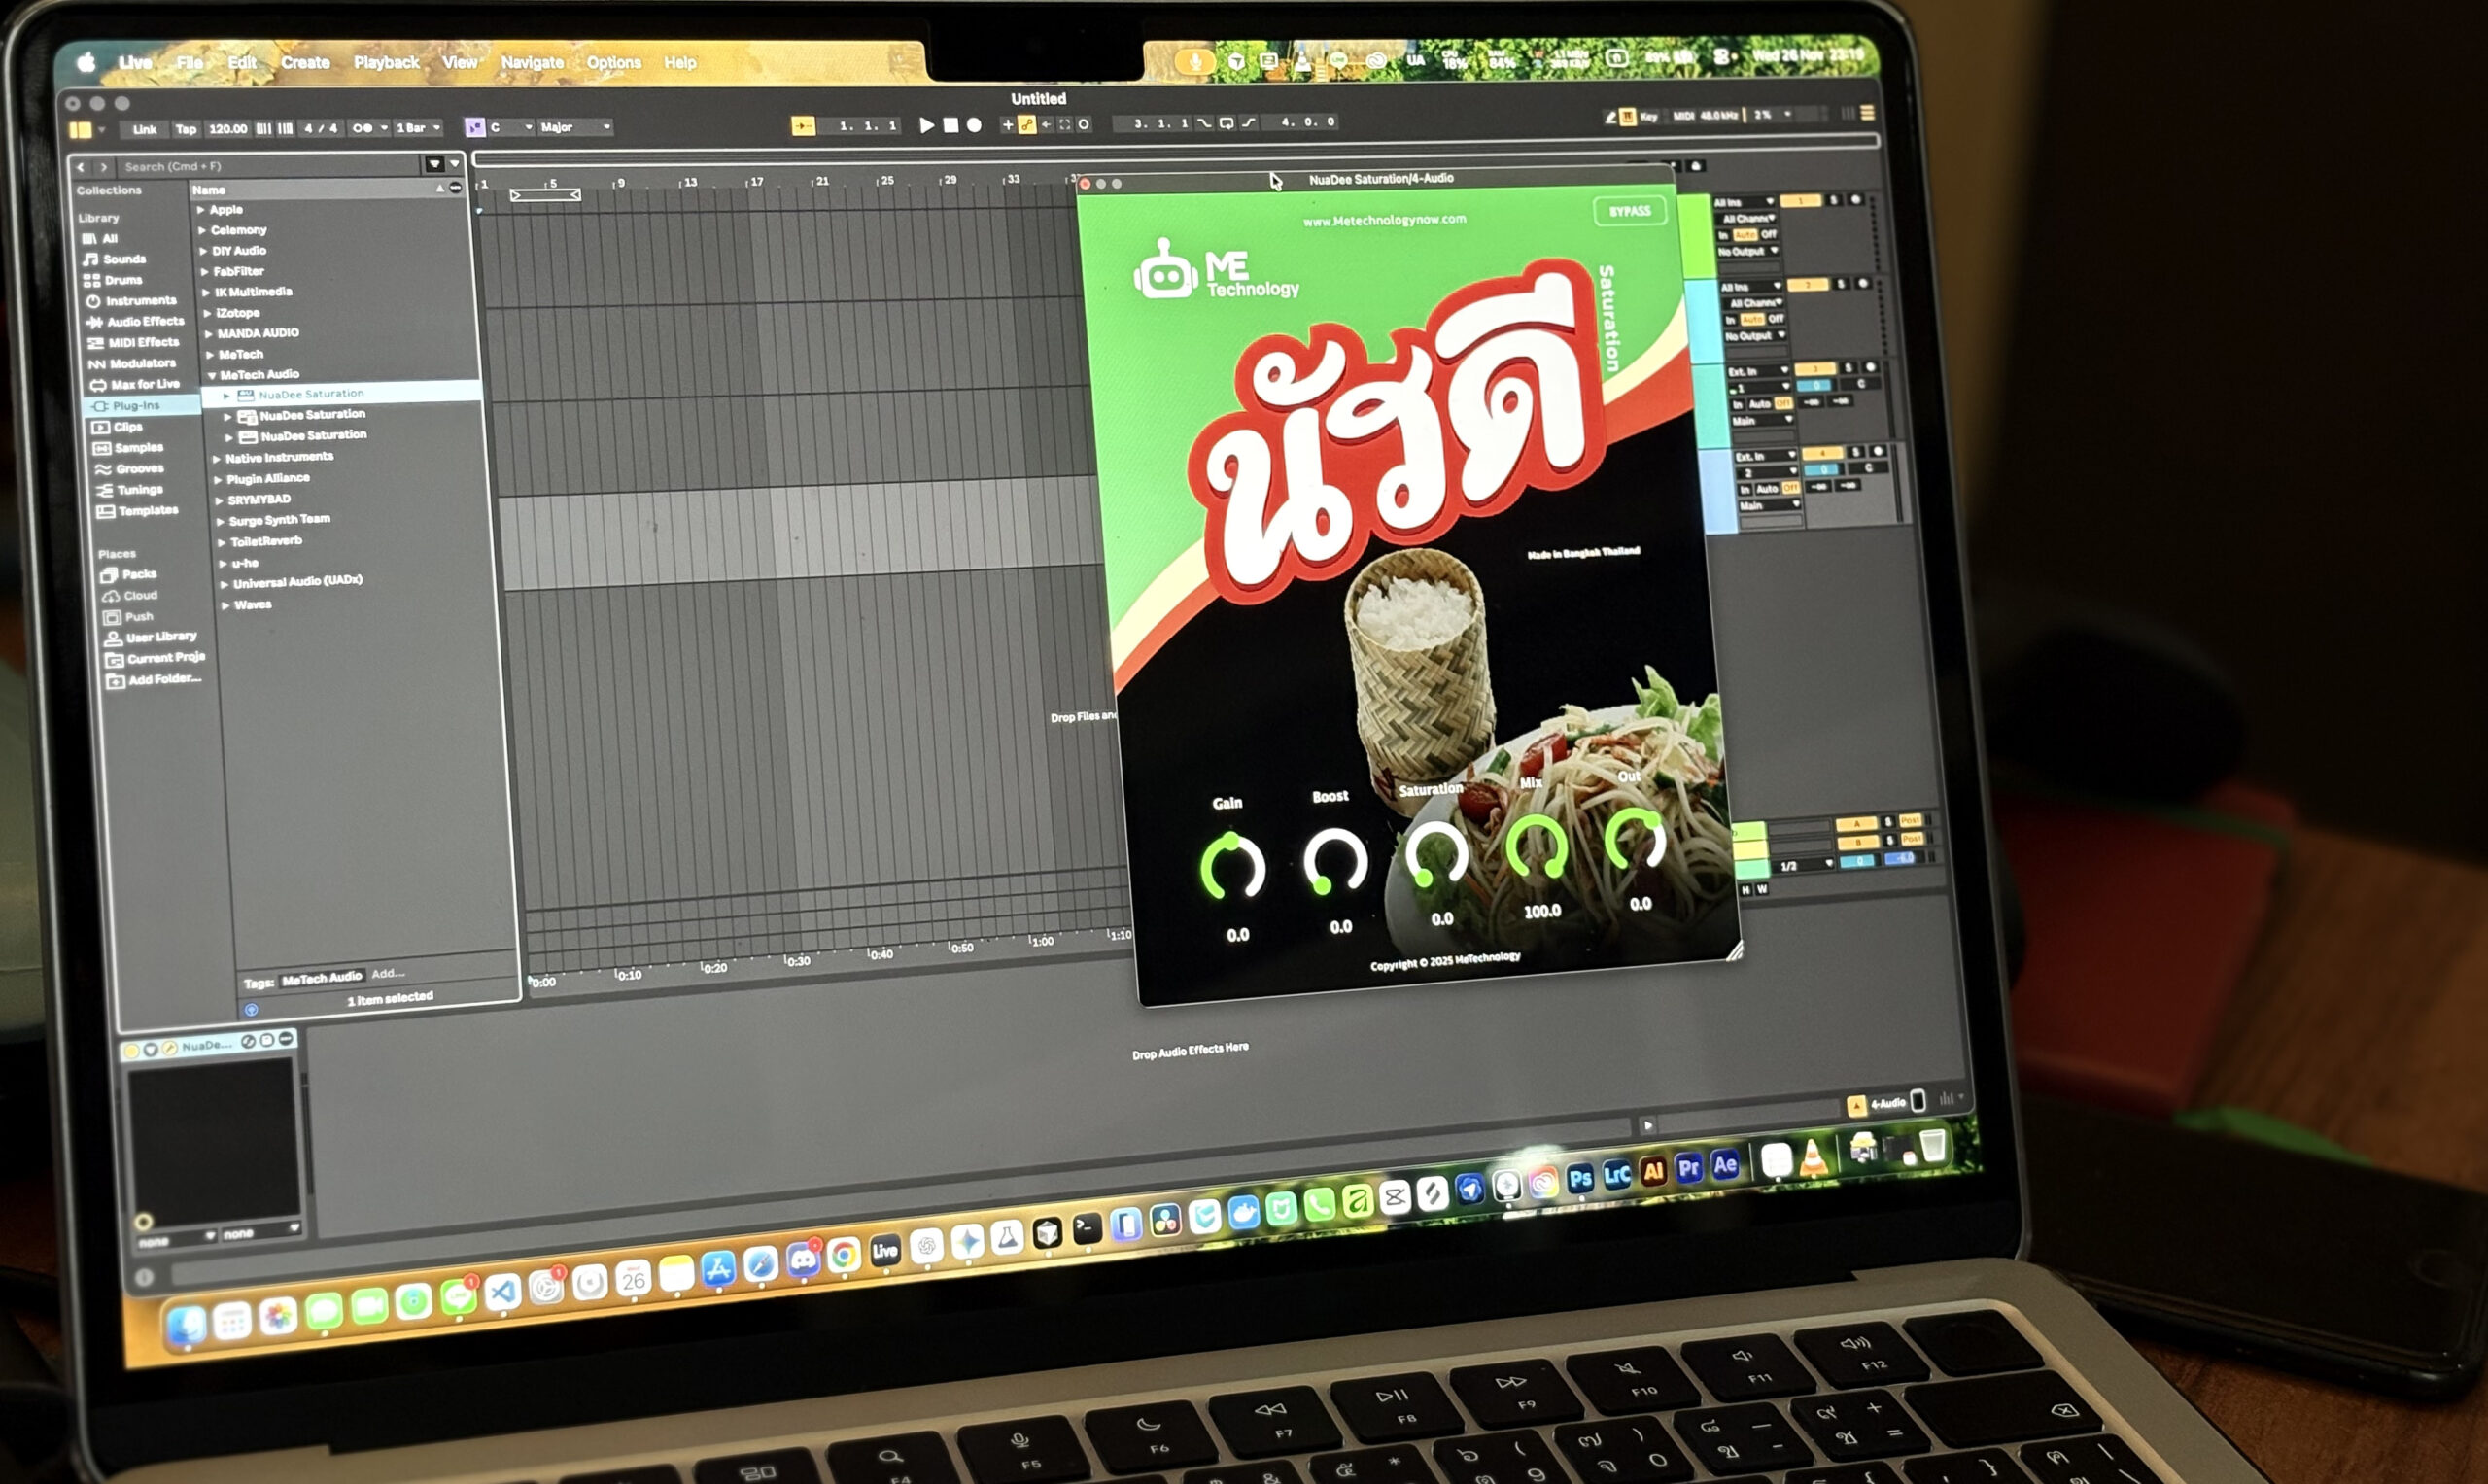Image resolution: width=2488 pixels, height=1484 pixels.
Task: Select Audio Effects category in browser
Action: coord(135,321)
